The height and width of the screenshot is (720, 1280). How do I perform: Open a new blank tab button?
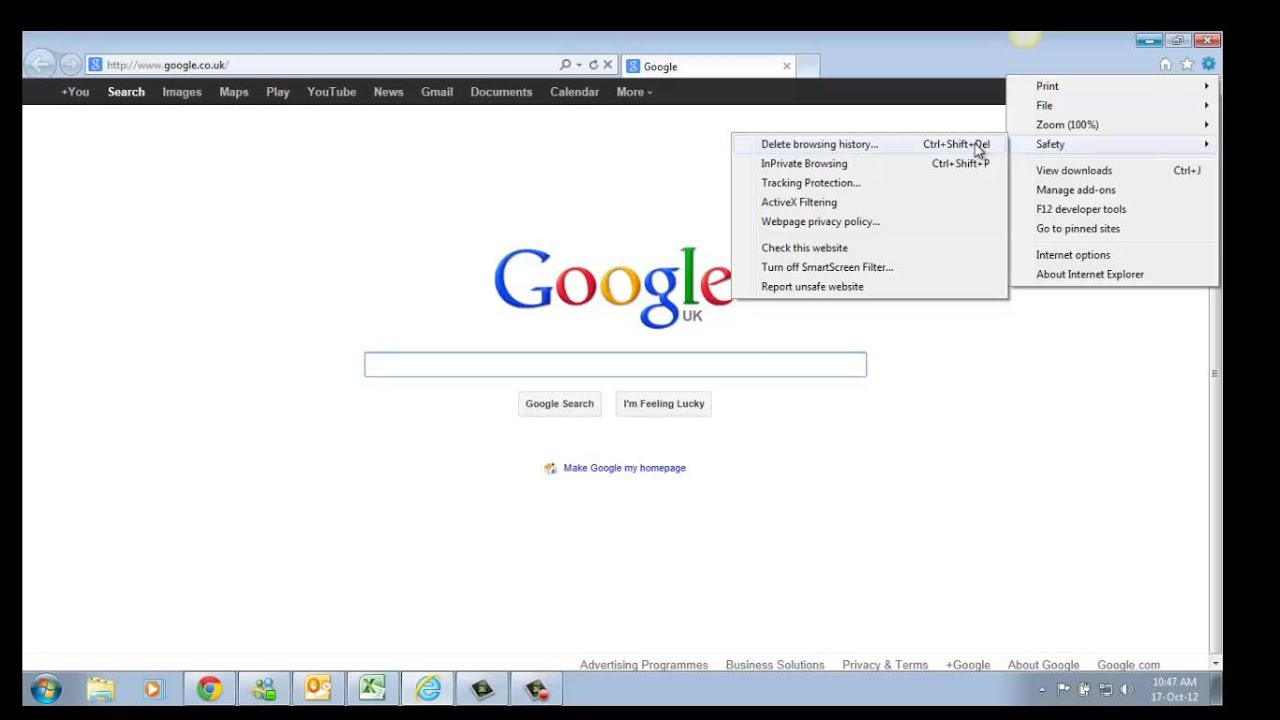click(809, 66)
